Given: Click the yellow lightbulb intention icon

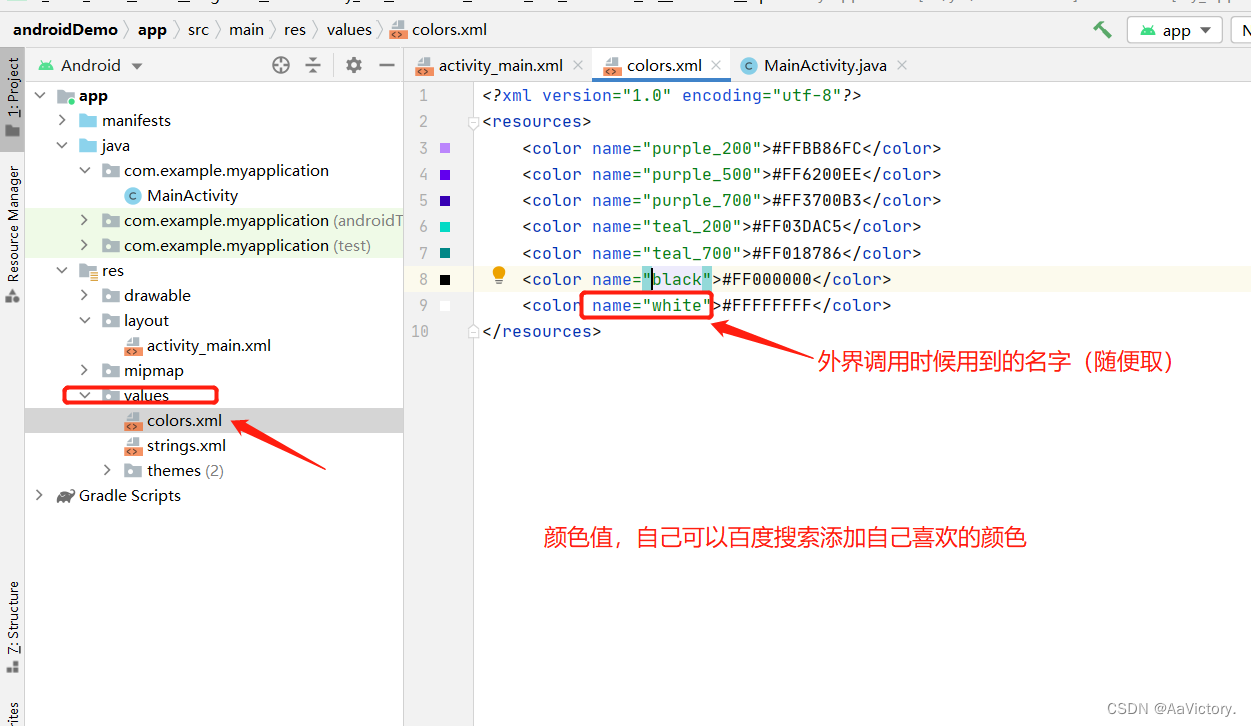Looking at the screenshot, I should (x=499, y=276).
